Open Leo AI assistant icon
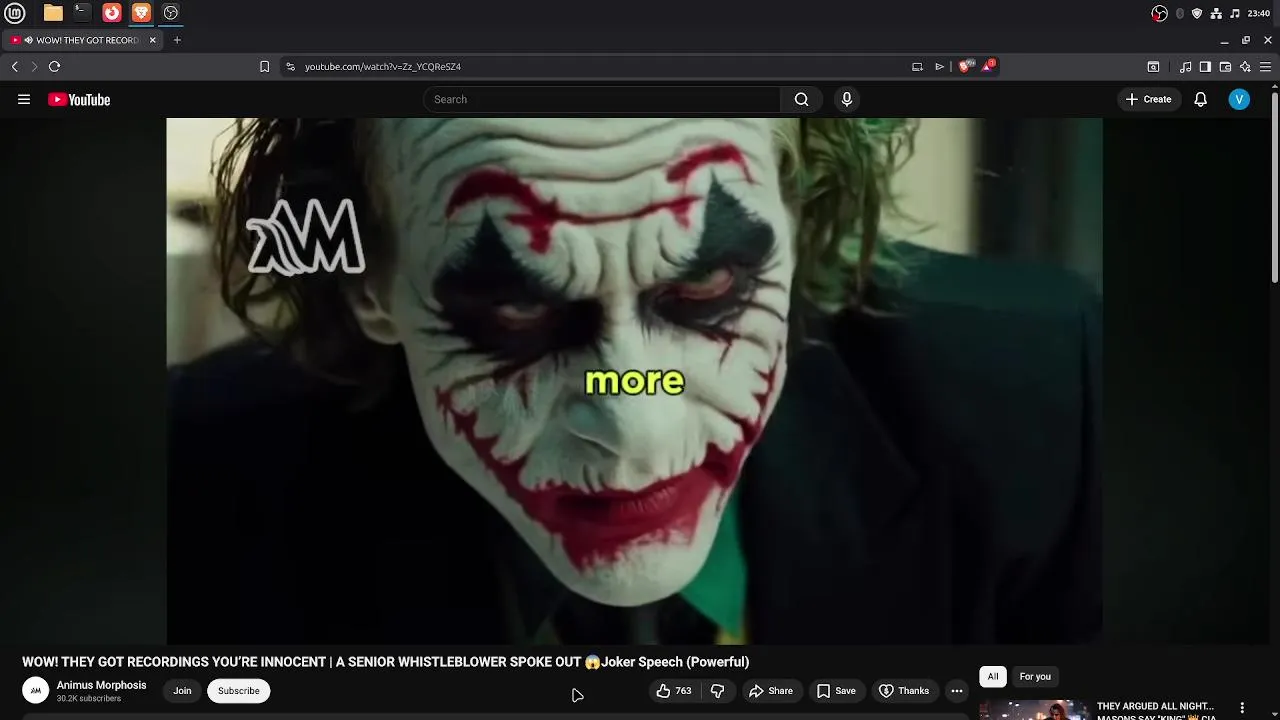The image size is (1280, 720). (x=1245, y=67)
